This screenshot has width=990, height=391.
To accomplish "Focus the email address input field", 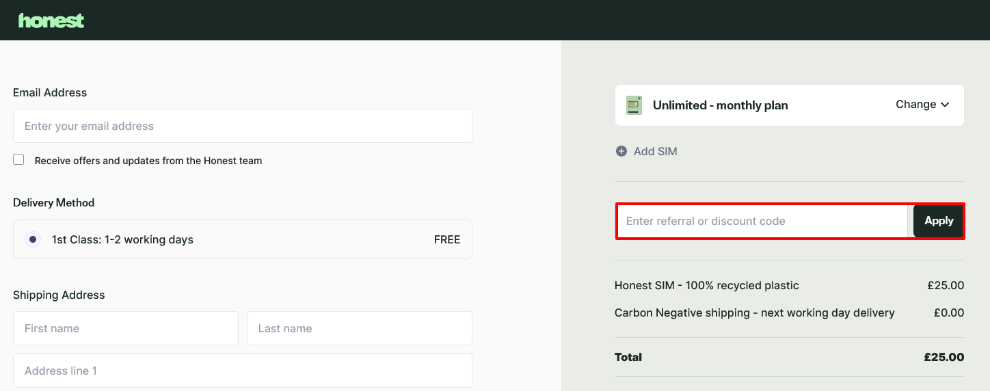I will (242, 126).
